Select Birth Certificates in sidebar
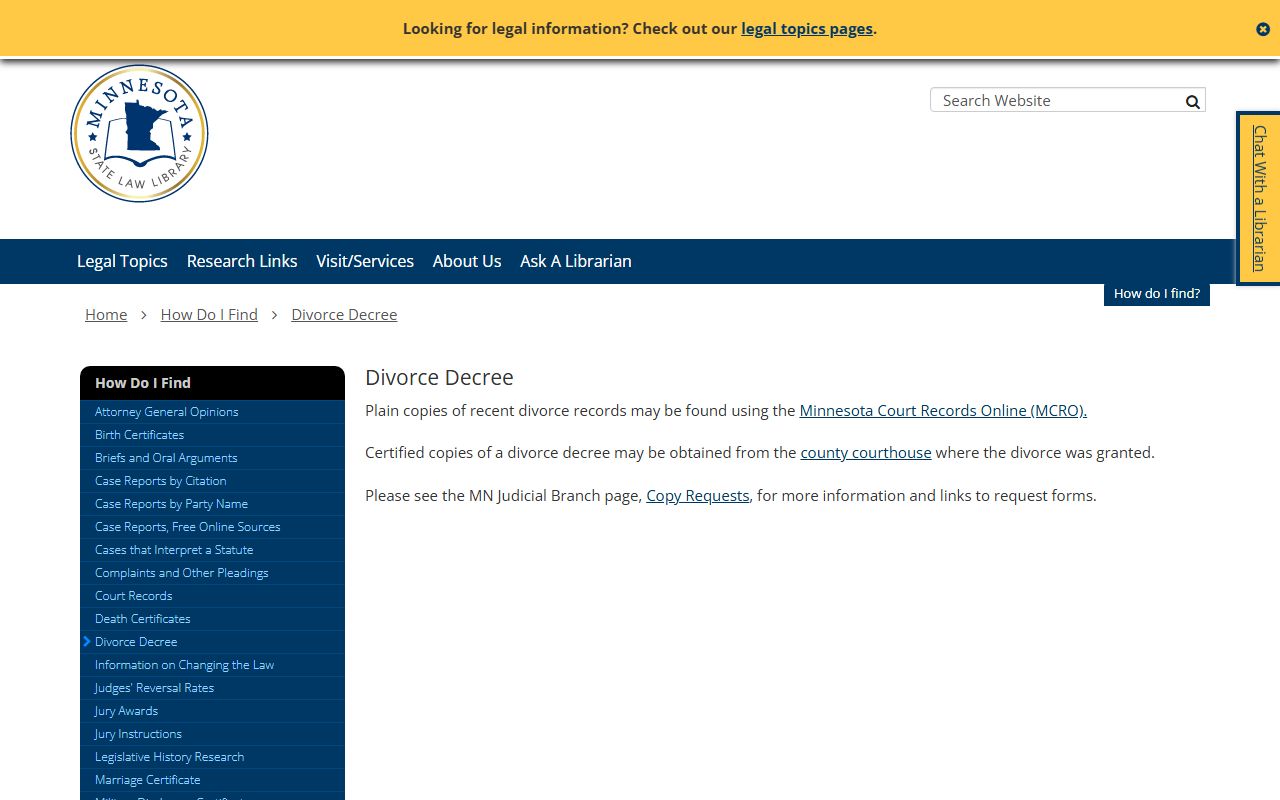Screen dimensions: 1280x800 tap(212, 435)
